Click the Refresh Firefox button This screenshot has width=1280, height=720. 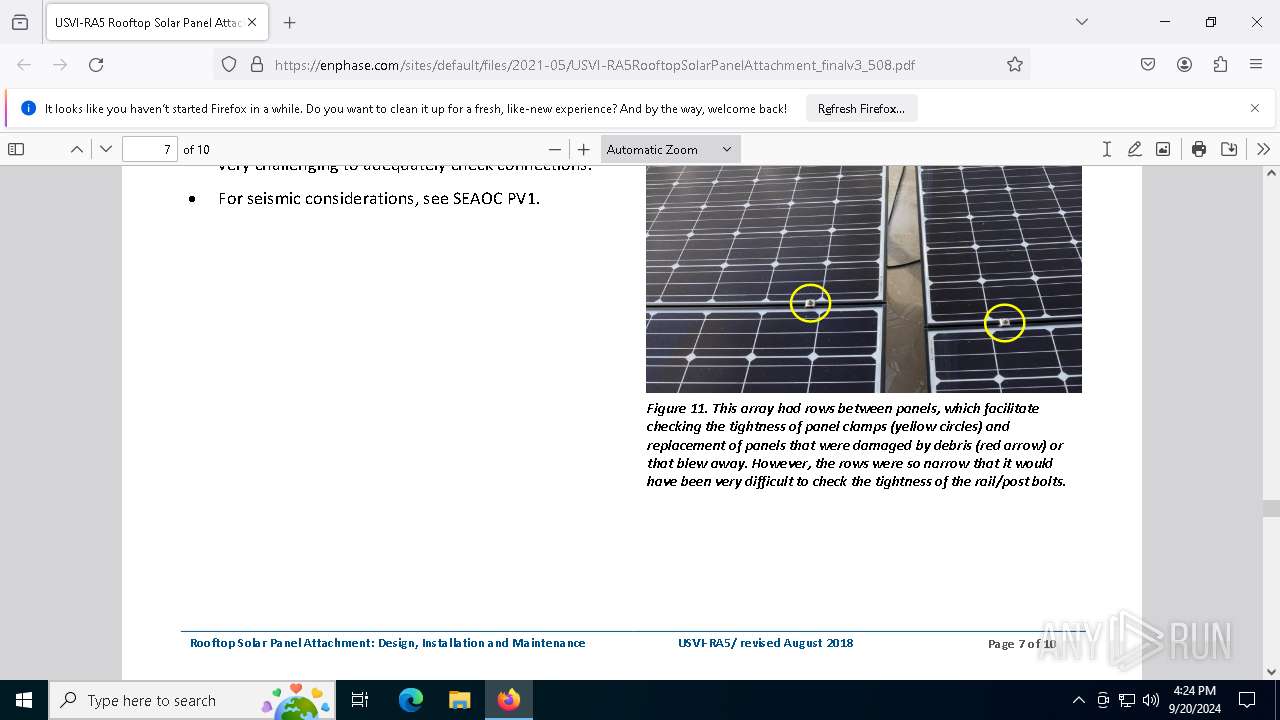point(861,108)
